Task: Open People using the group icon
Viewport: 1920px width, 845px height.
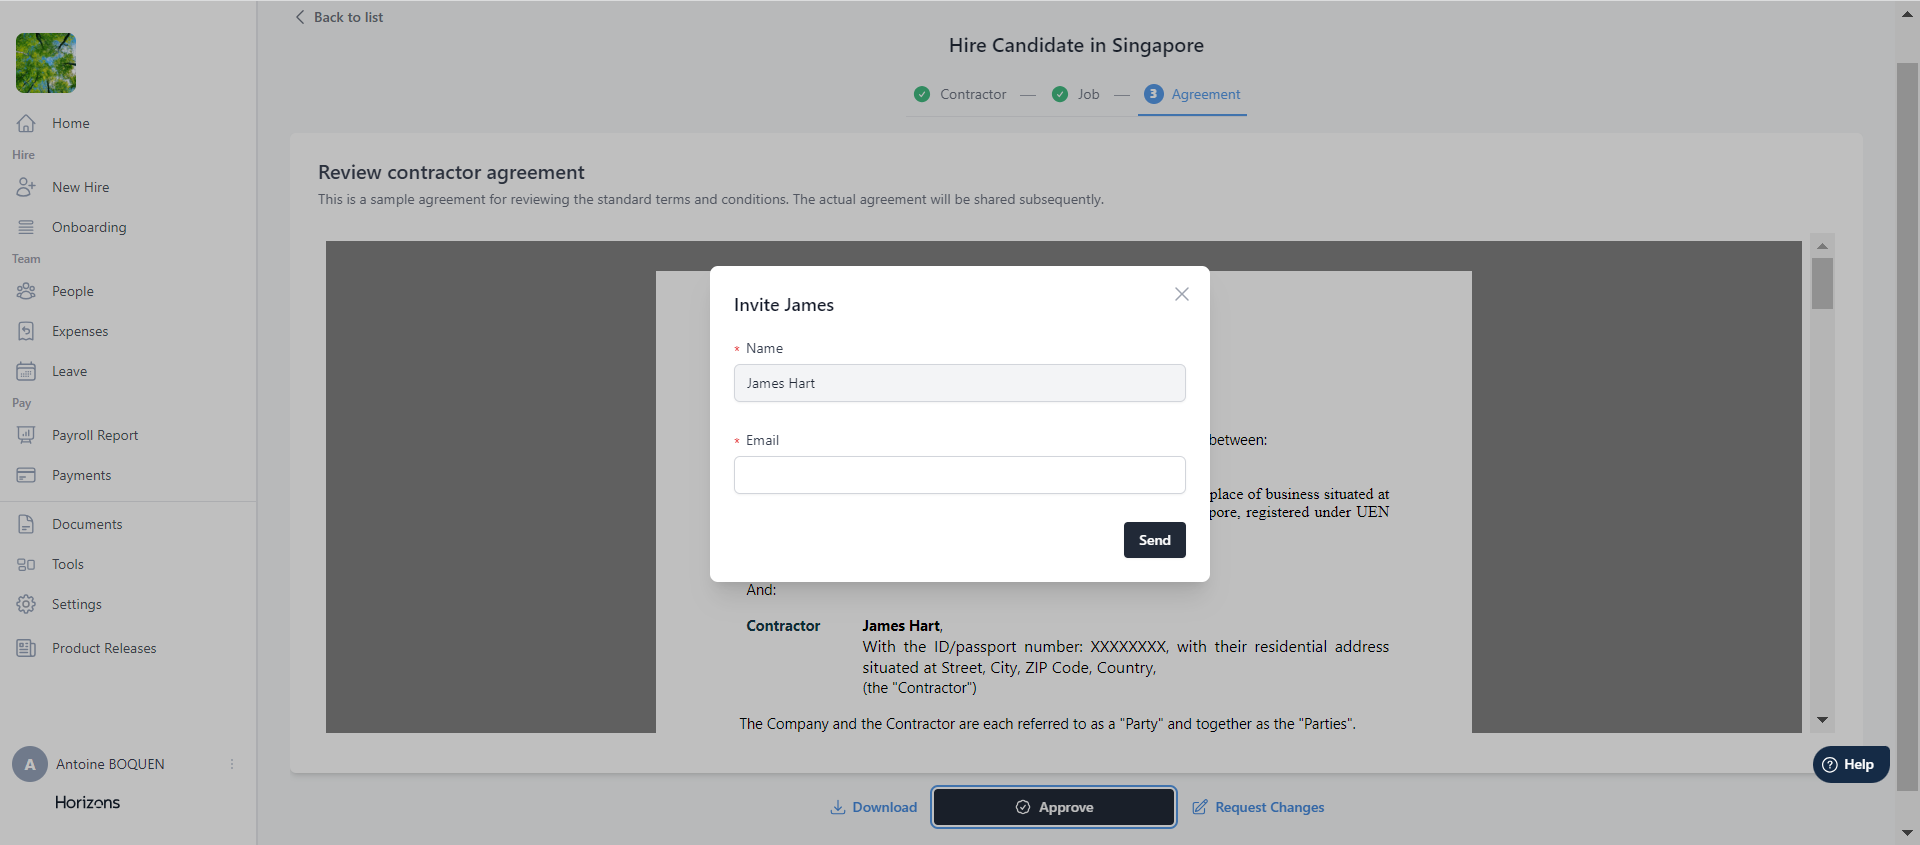Action: [x=26, y=291]
